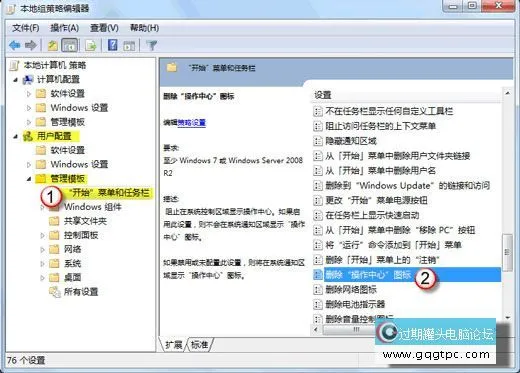The image size is (520, 373).
Task: Select 本地计算机 策略 root node
Action: pyautogui.click(x=55, y=65)
